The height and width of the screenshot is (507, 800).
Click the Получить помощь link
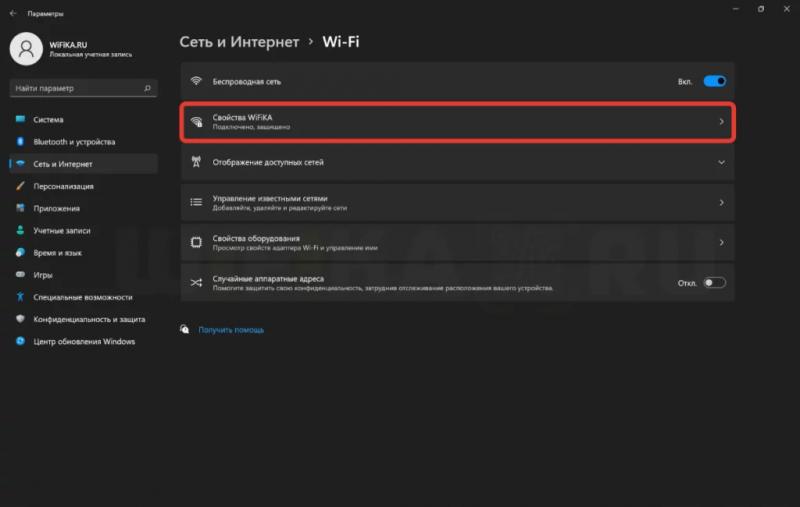pos(231,330)
